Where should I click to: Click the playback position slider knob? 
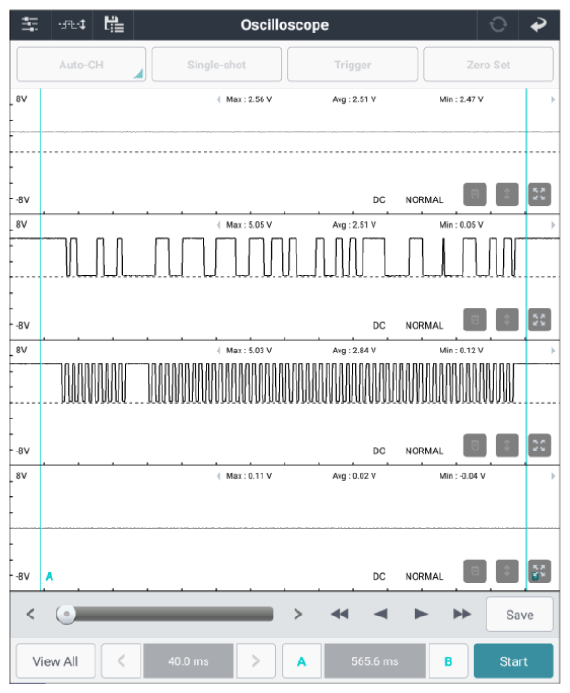pyautogui.click(x=66, y=614)
